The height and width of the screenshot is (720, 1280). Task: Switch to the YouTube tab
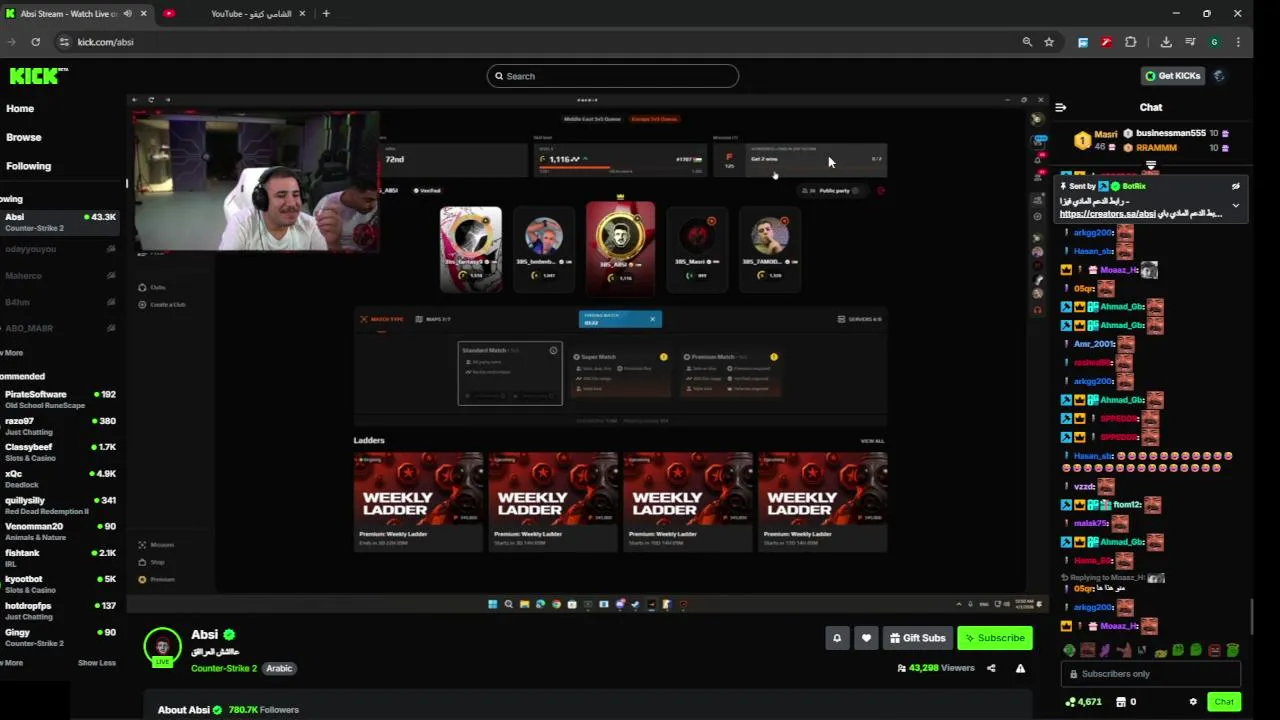pos(237,14)
